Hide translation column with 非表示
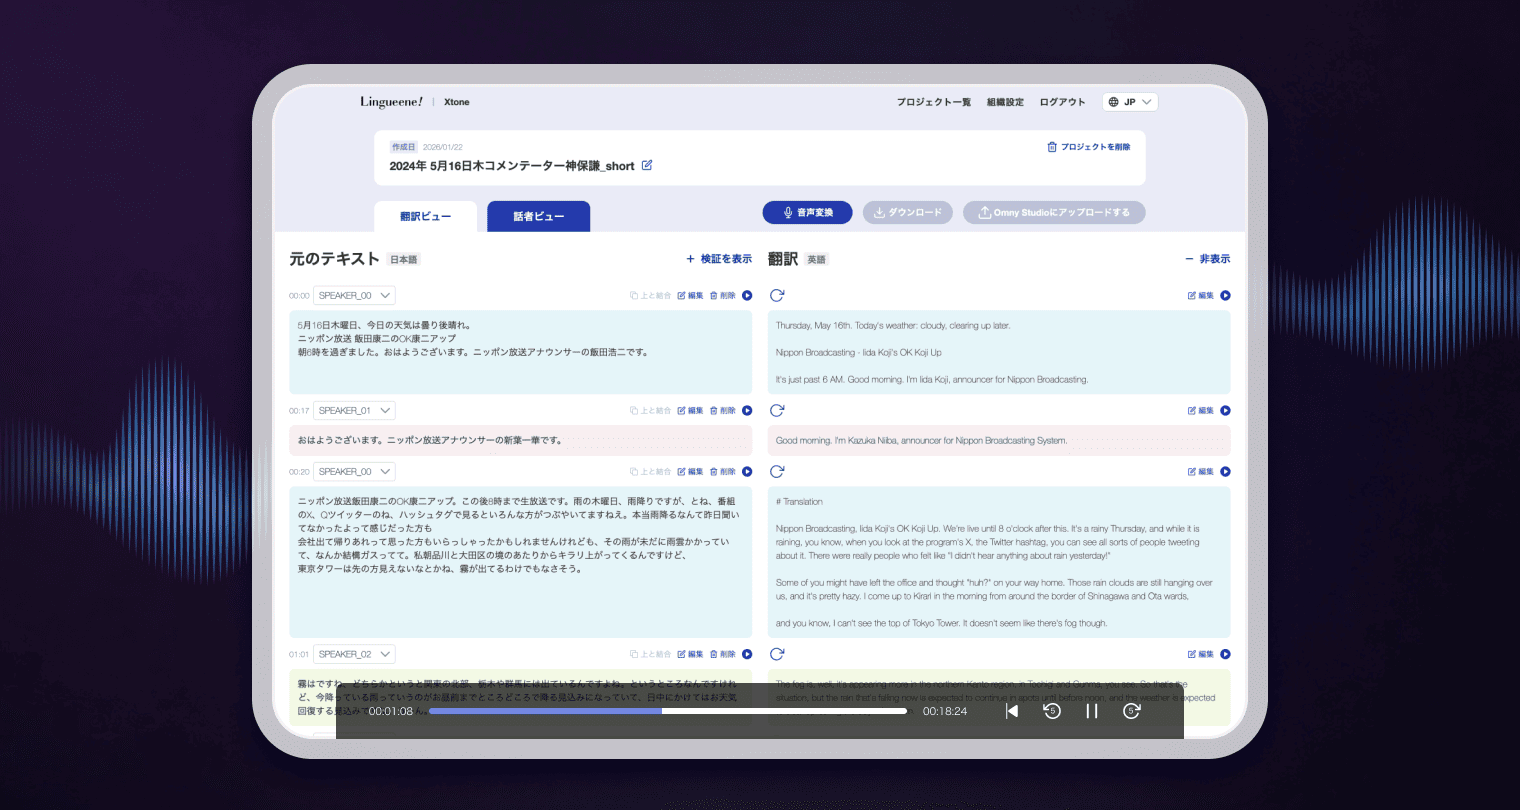This screenshot has width=1520, height=810. coord(1208,259)
